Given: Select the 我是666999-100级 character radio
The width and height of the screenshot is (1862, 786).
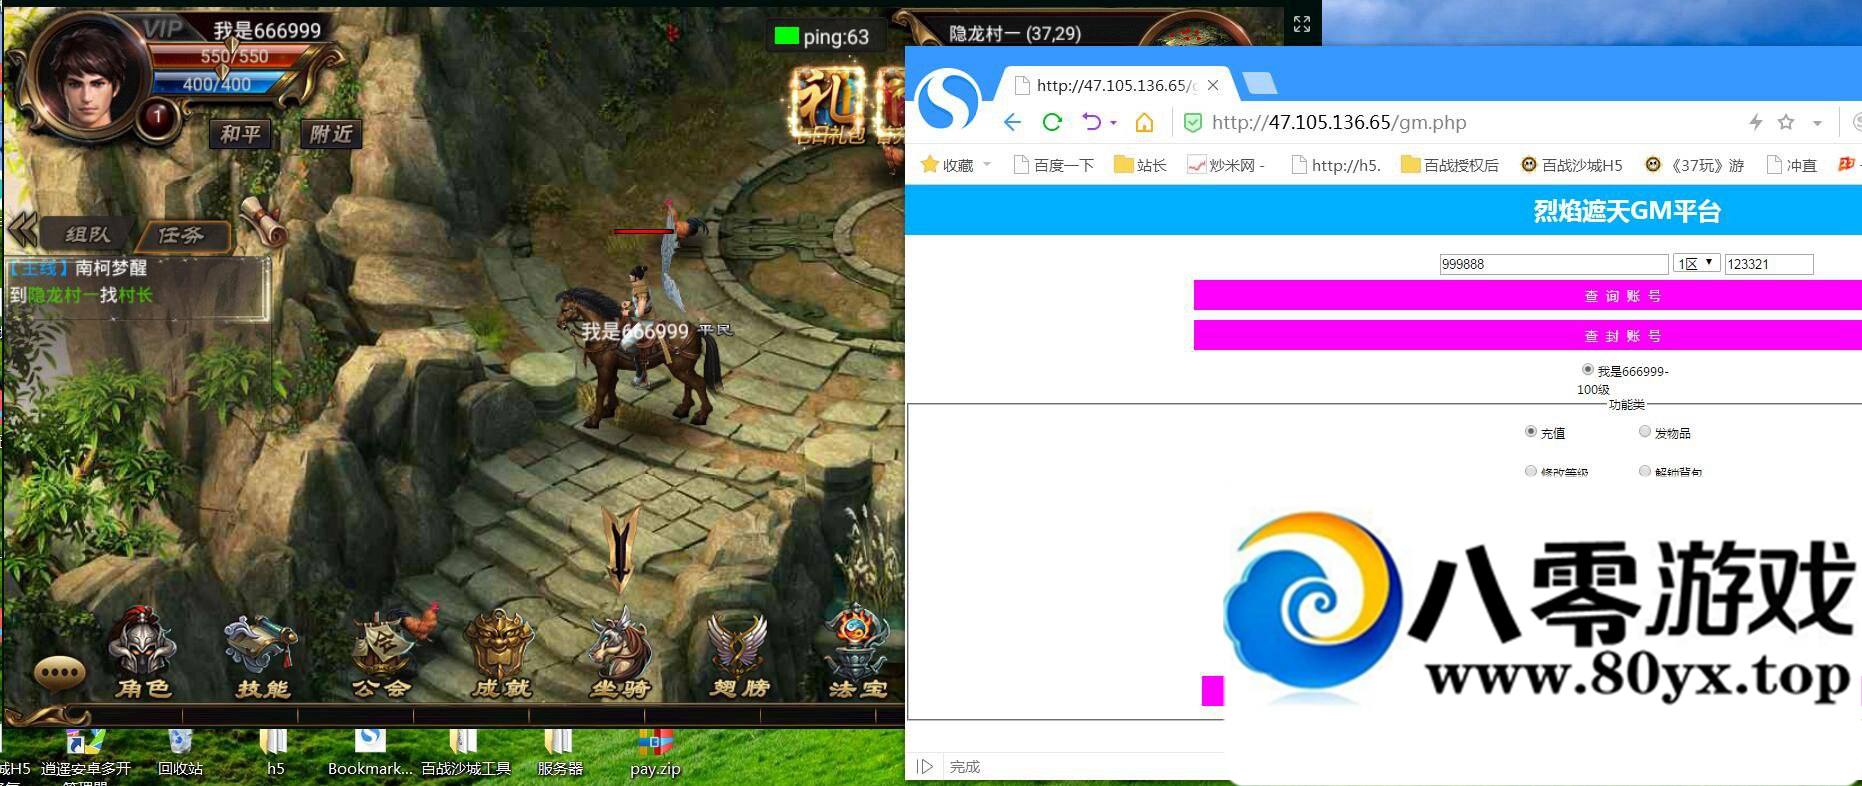Looking at the screenshot, I should pos(1587,369).
